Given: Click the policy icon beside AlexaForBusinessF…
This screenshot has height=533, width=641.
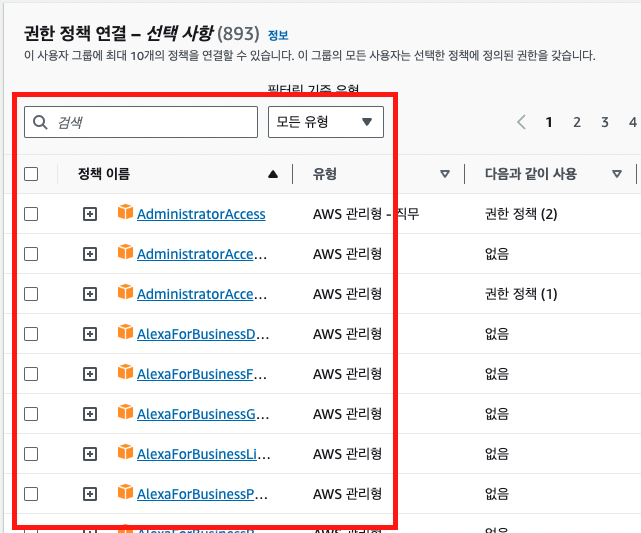Looking at the screenshot, I should click(x=125, y=372).
